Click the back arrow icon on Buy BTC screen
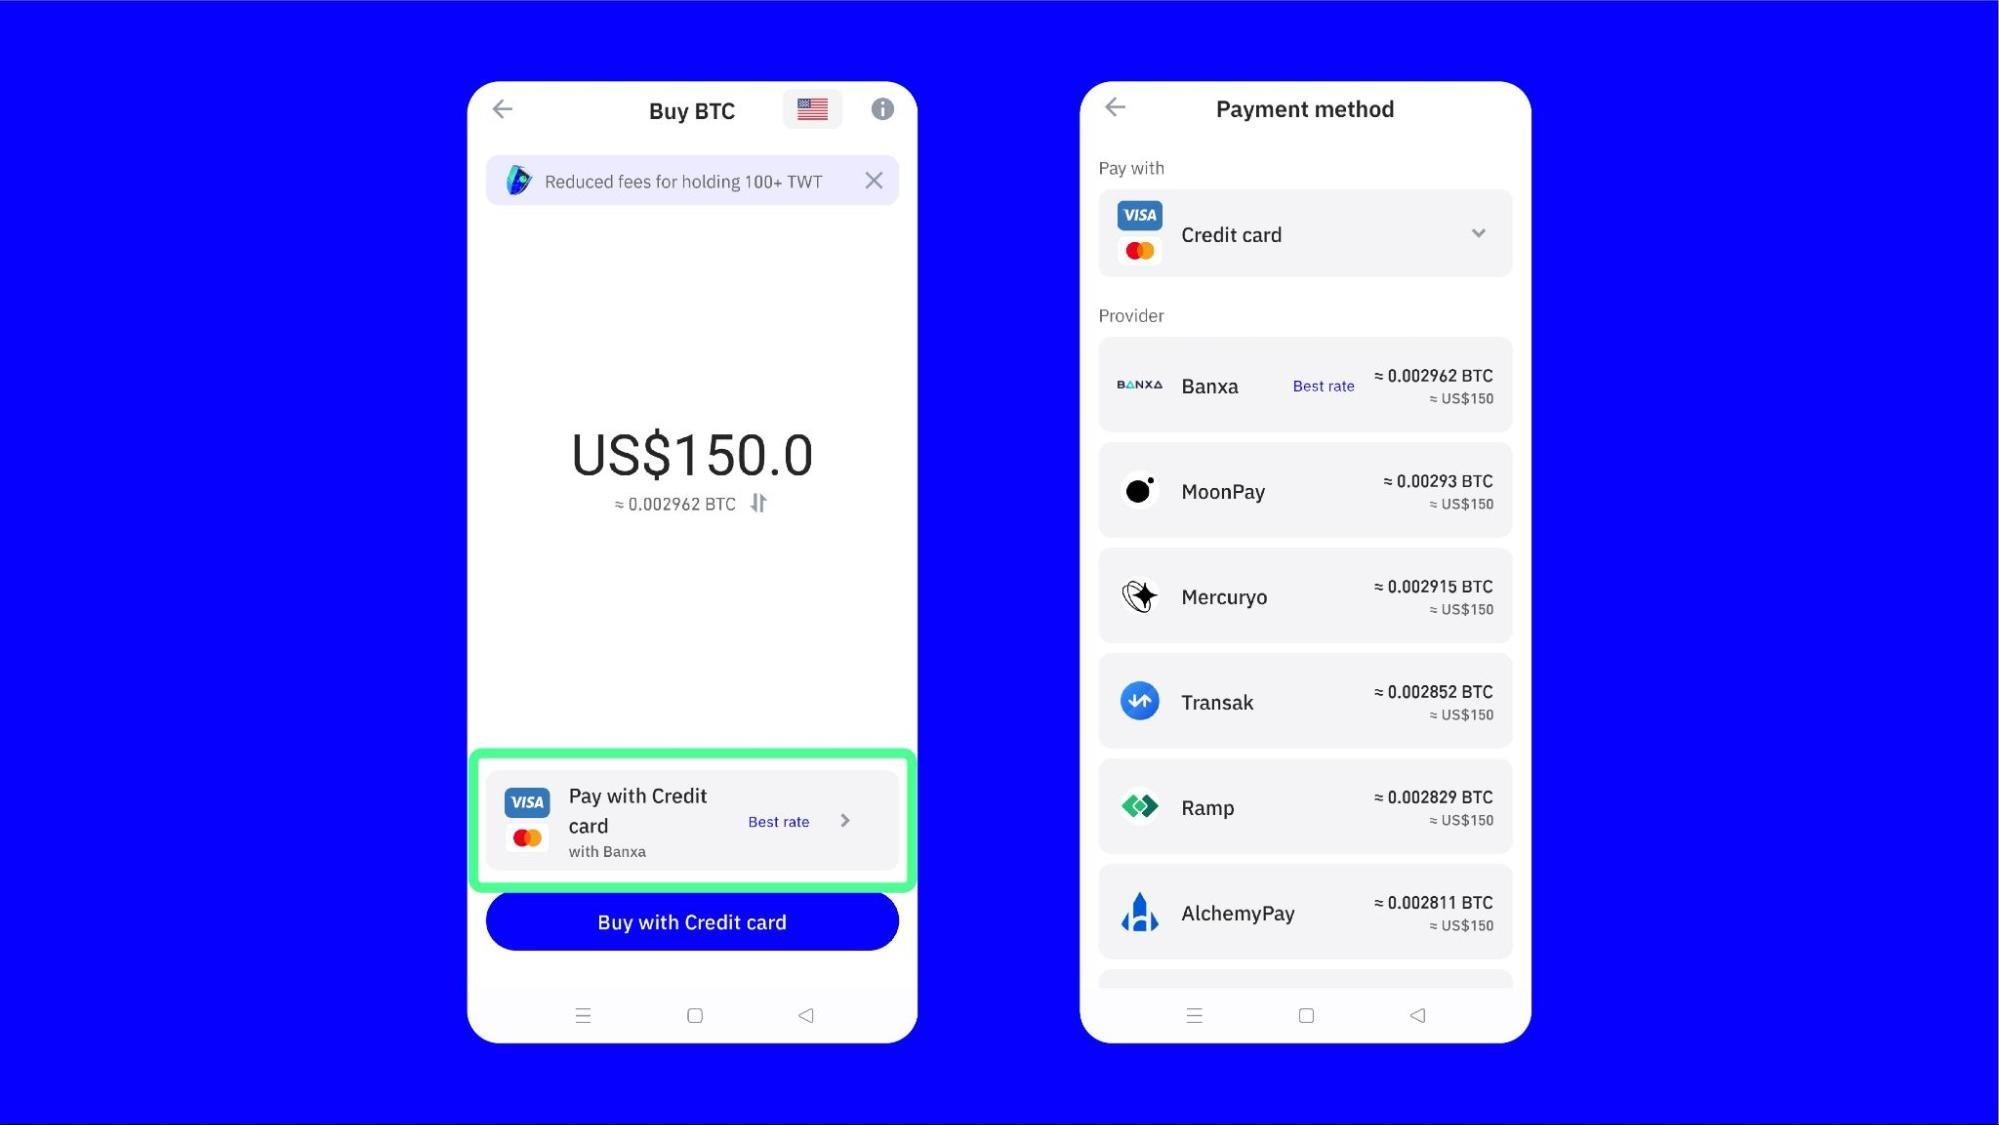The height and width of the screenshot is (1125, 1999). (x=502, y=110)
